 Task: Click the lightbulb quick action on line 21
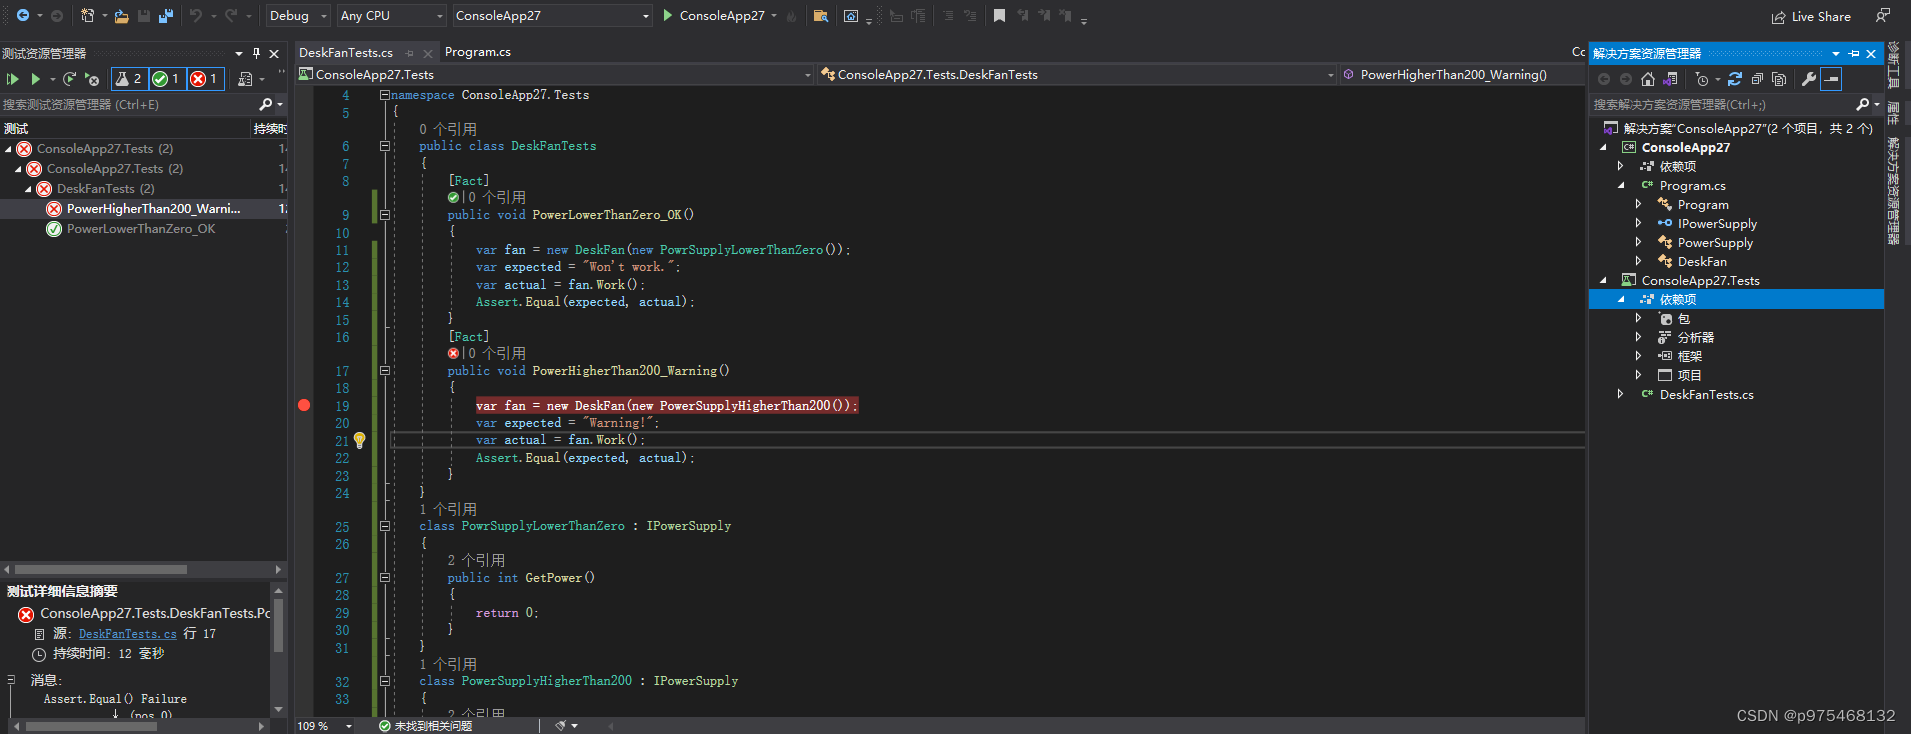pyautogui.click(x=360, y=440)
